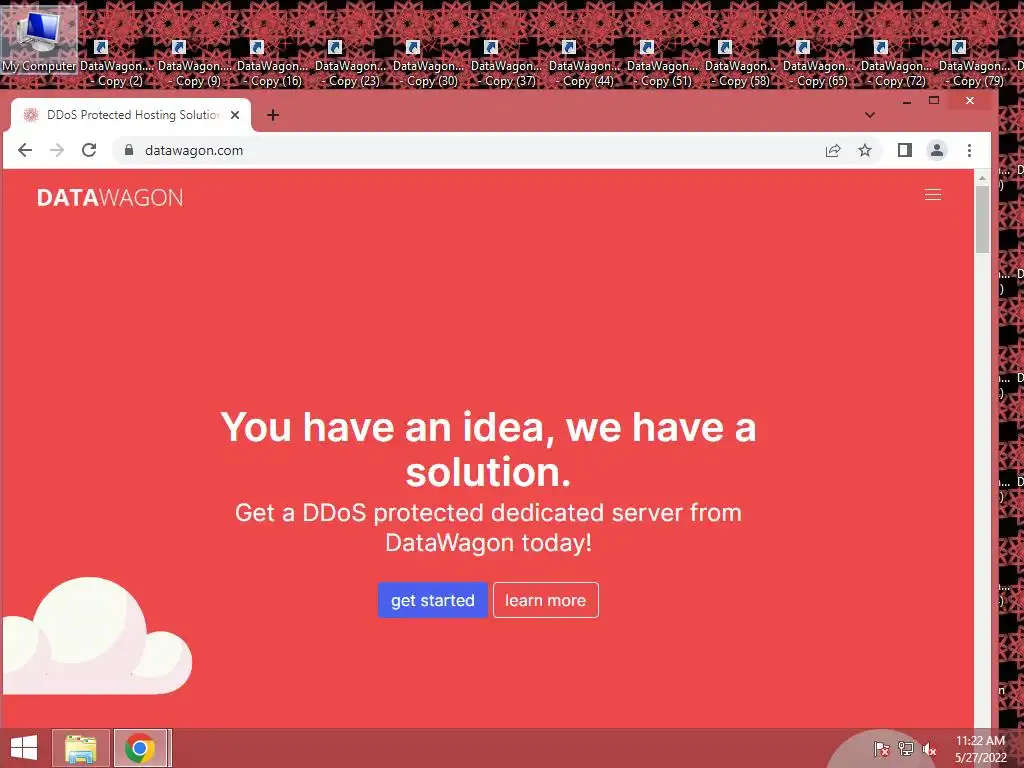Image resolution: width=1024 pixels, height=768 pixels.
Task: Close the Chrome window
Action: [x=970, y=101]
